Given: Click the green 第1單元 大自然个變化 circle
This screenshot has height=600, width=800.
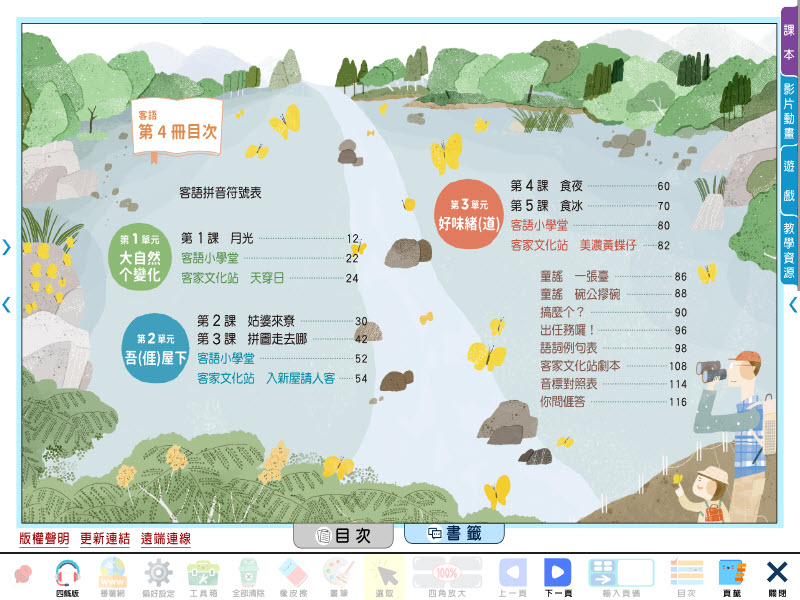Looking at the screenshot, I should [x=140, y=257].
